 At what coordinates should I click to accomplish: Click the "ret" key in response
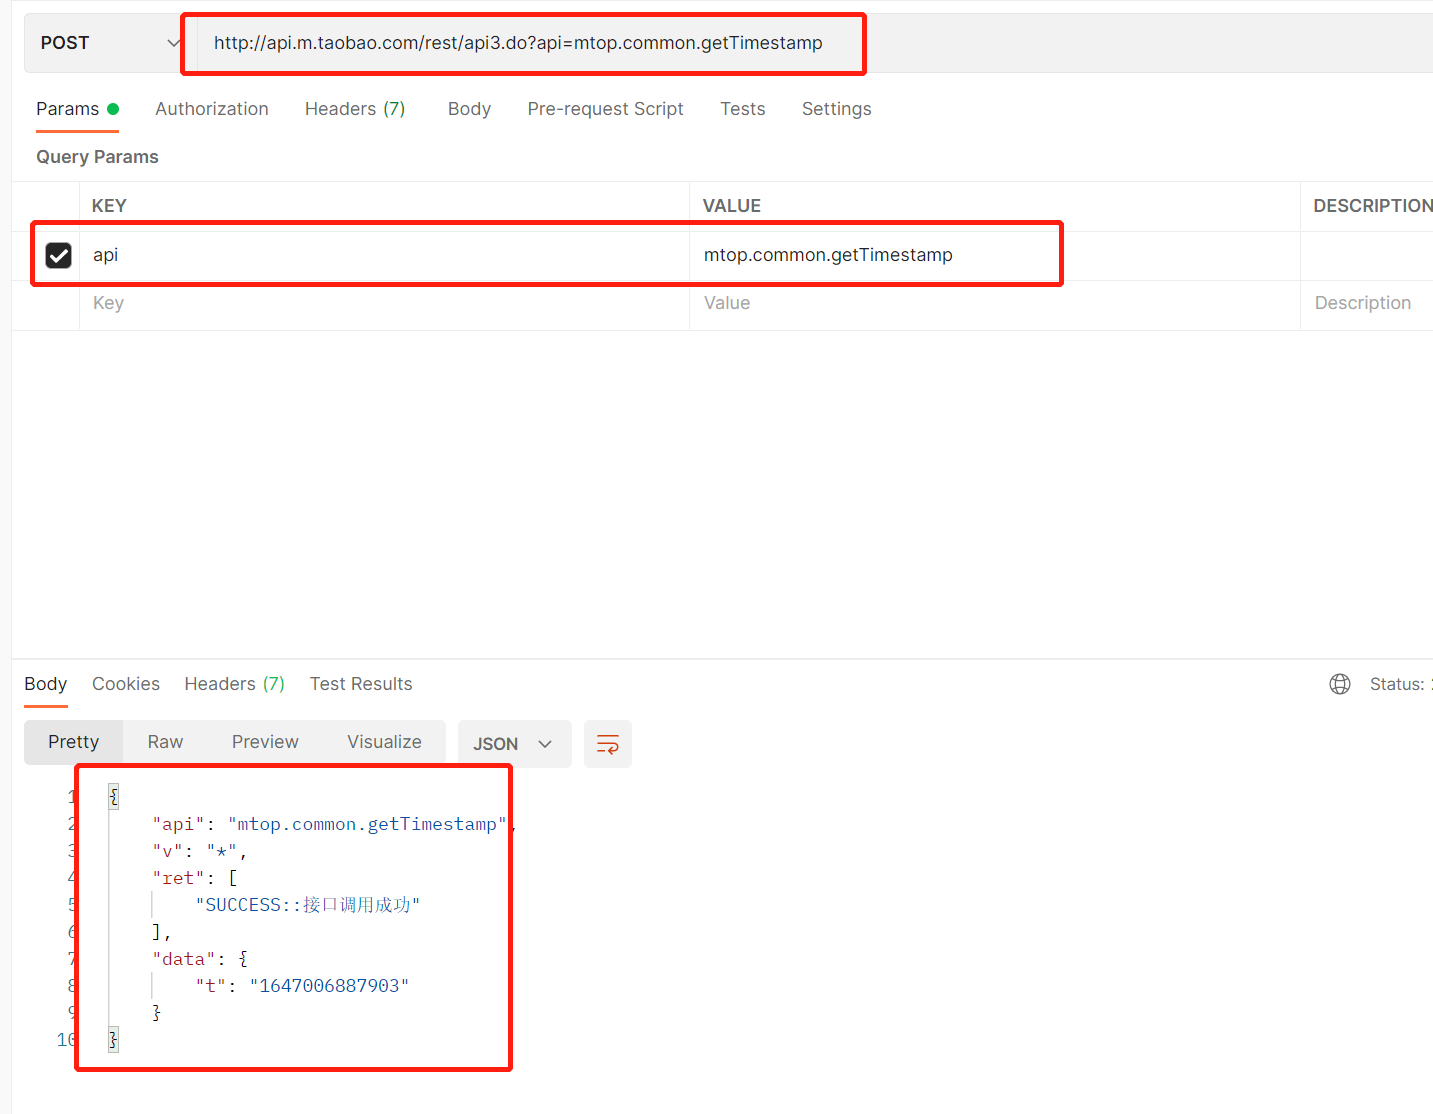tap(178, 878)
